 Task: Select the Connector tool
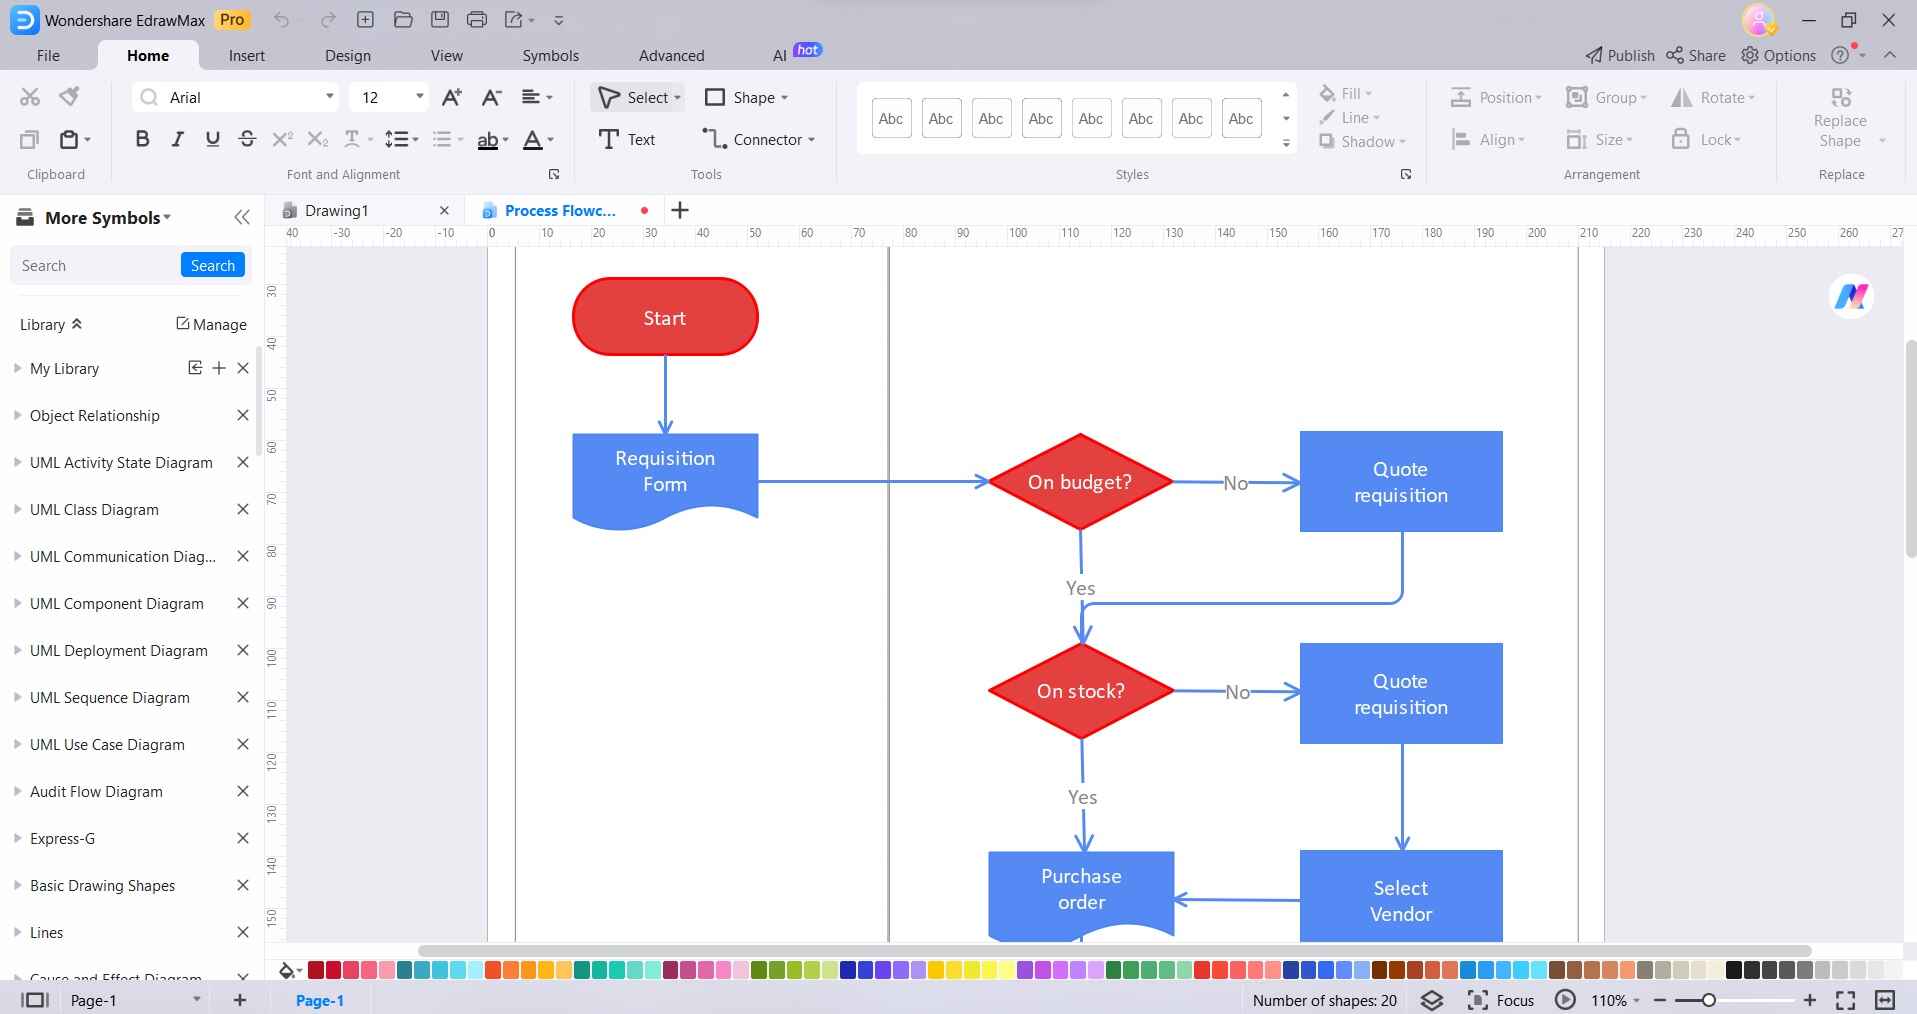point(756,139)
